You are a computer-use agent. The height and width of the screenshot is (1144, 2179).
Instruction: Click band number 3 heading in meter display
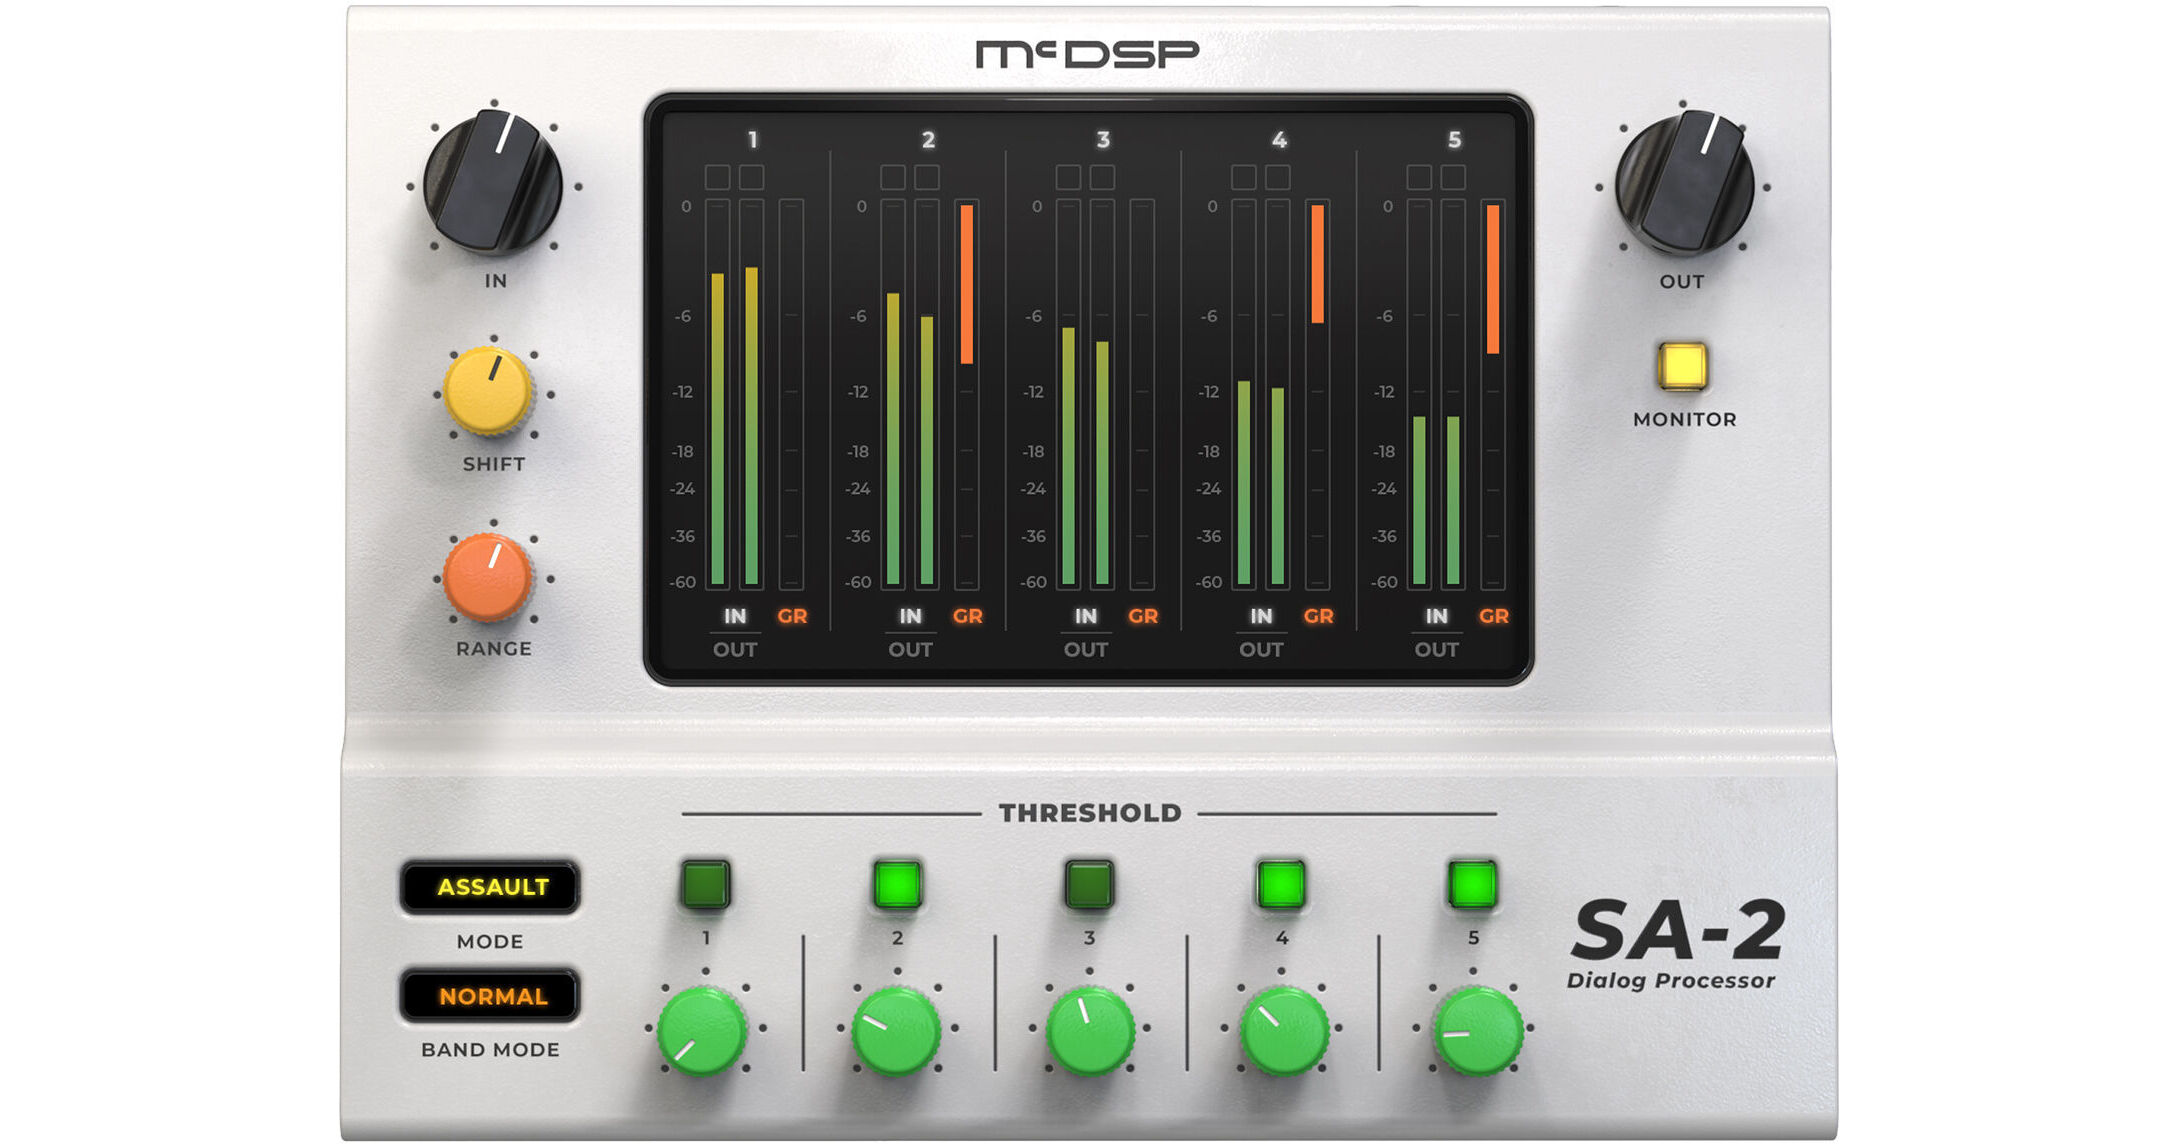point(1103,140)
